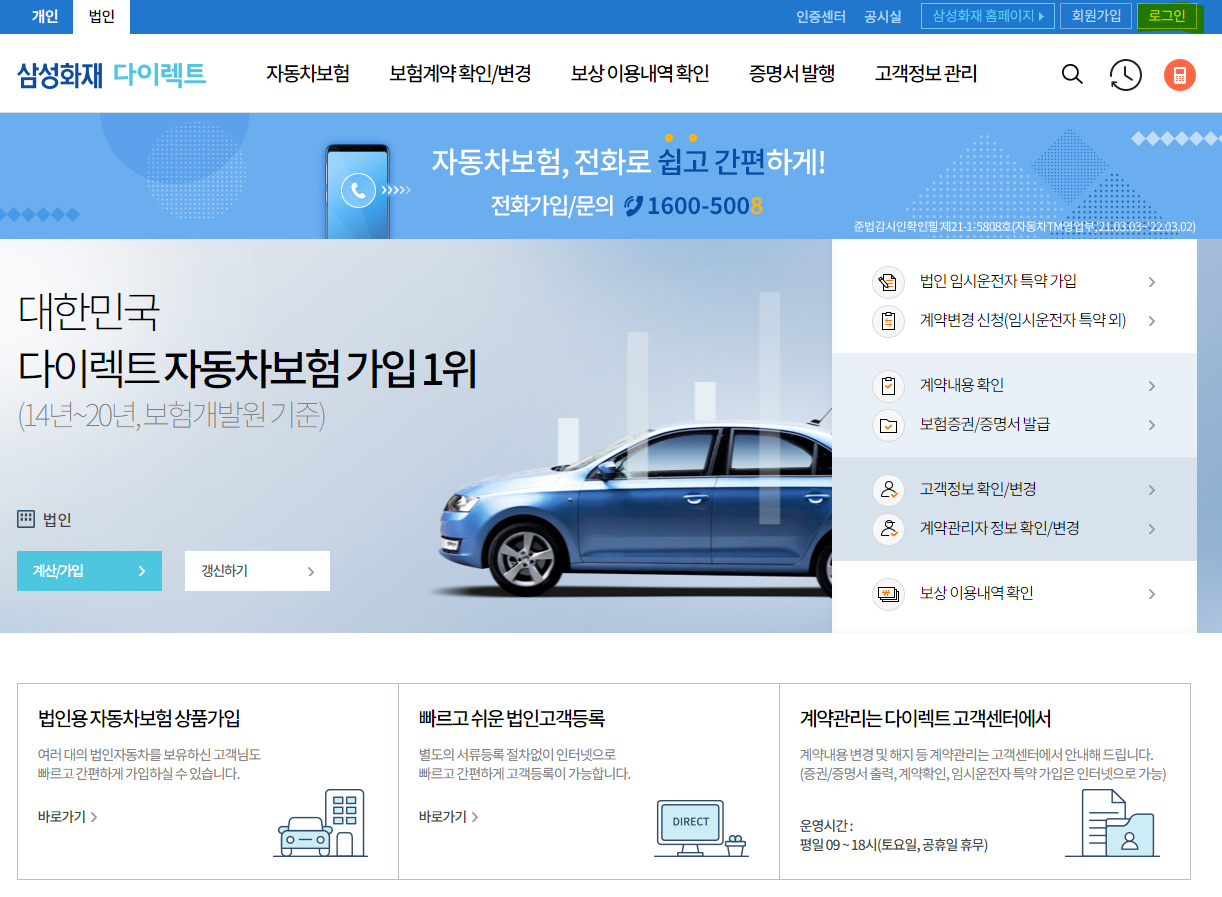Viewport: 1222px width, 897px height.
Task: Open the 보험계약 확인/변경 menu
Action: point(460,74)
